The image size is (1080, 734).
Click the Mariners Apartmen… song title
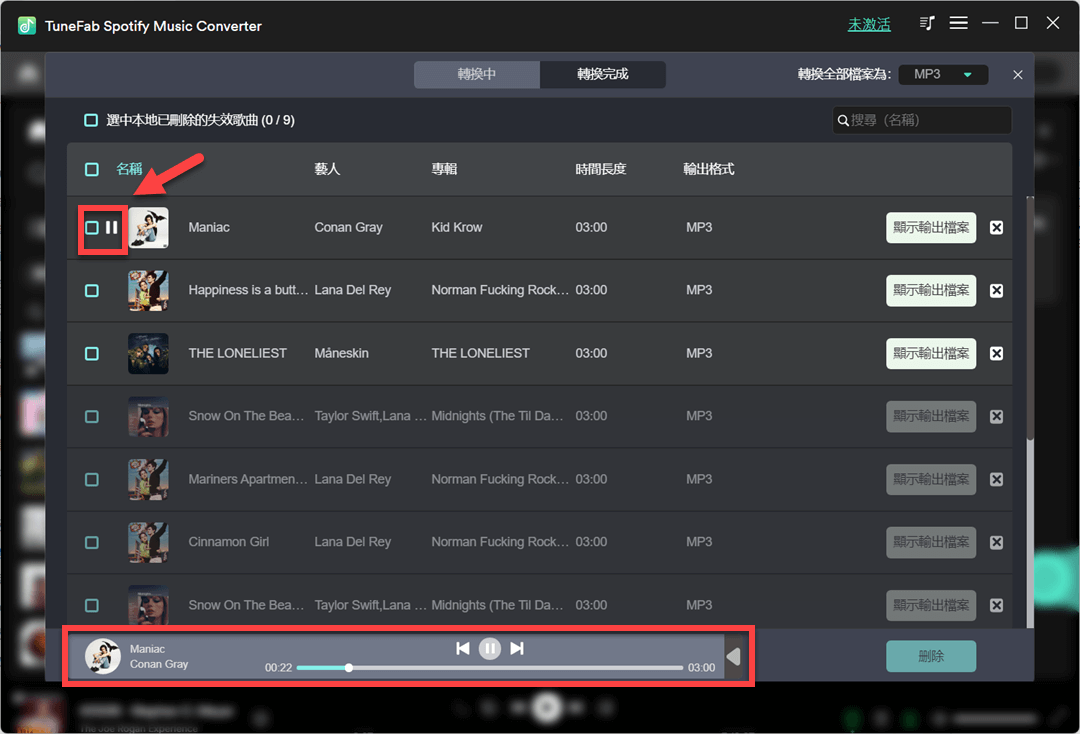click(248, 480)
